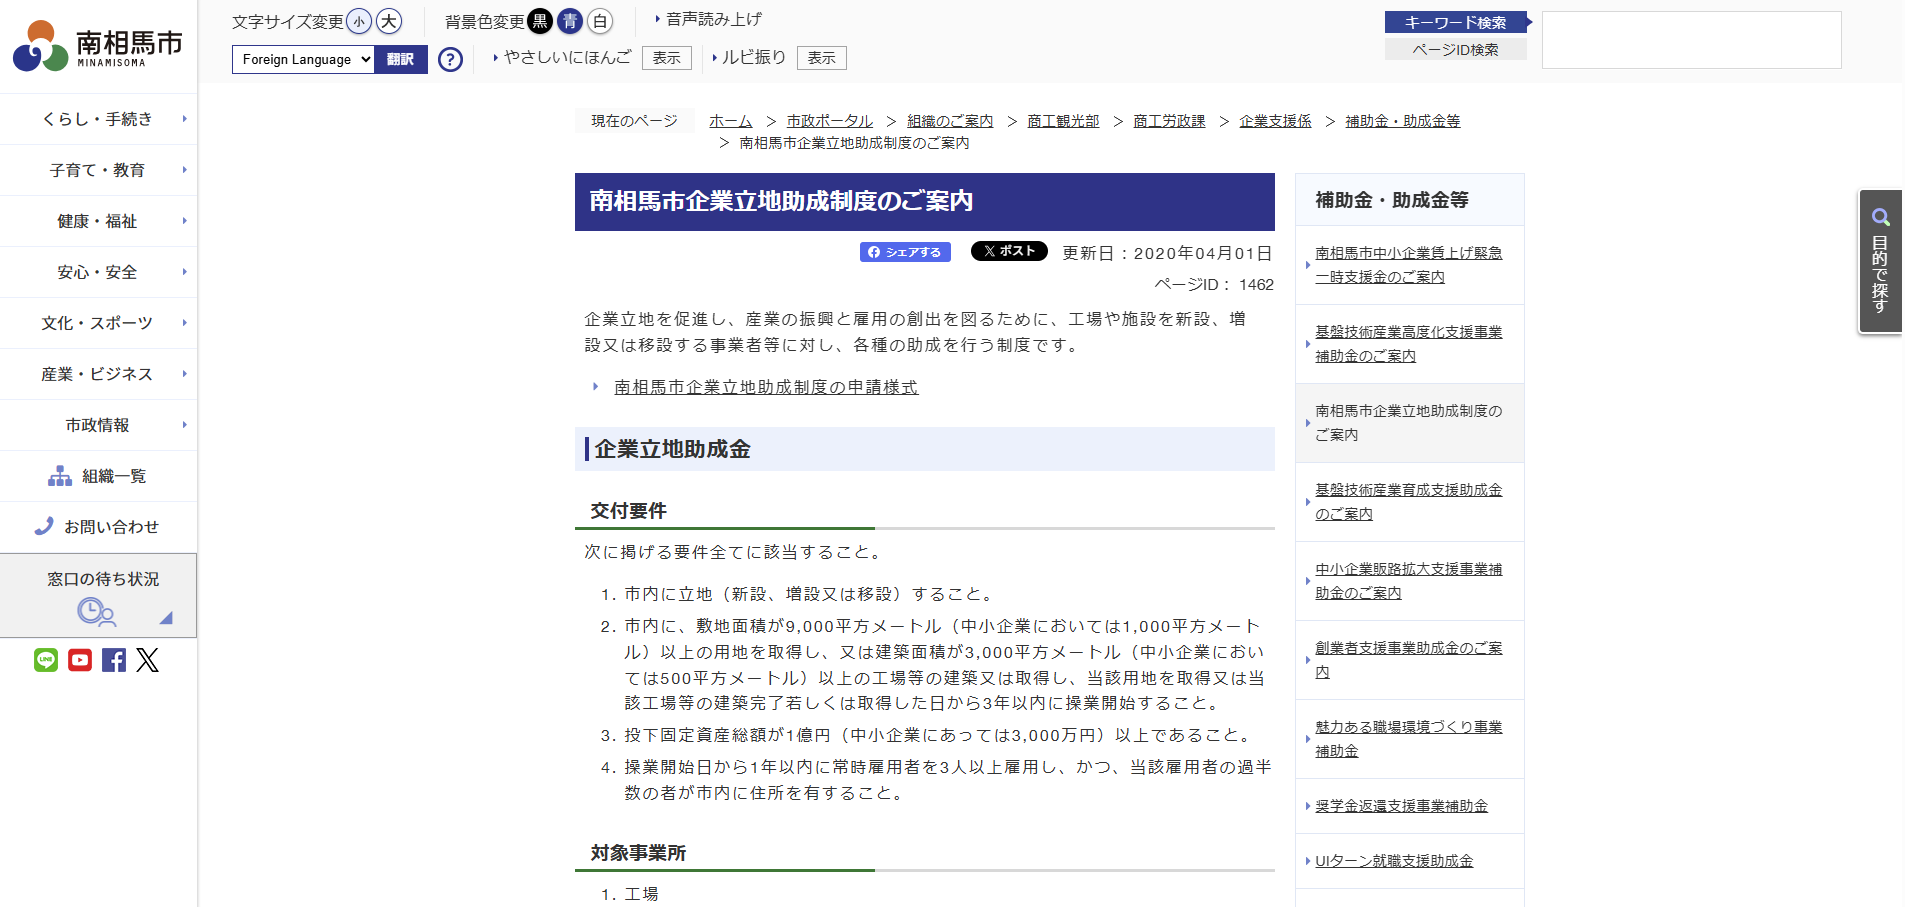Select the キーワード検索 tab
Screen dimensions: 1905x907
click(1456, 22)
